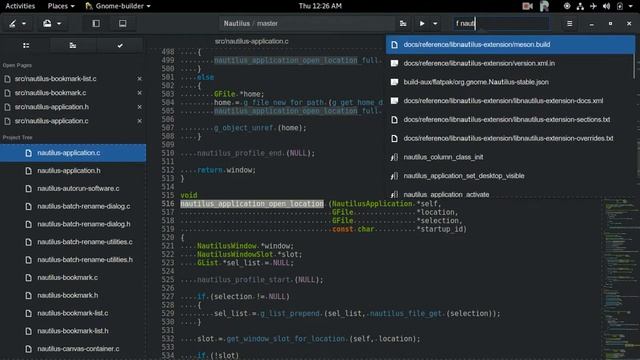Click the Thu 12:26 AM clock
This screenshot has width=640, height=360.
320,6
